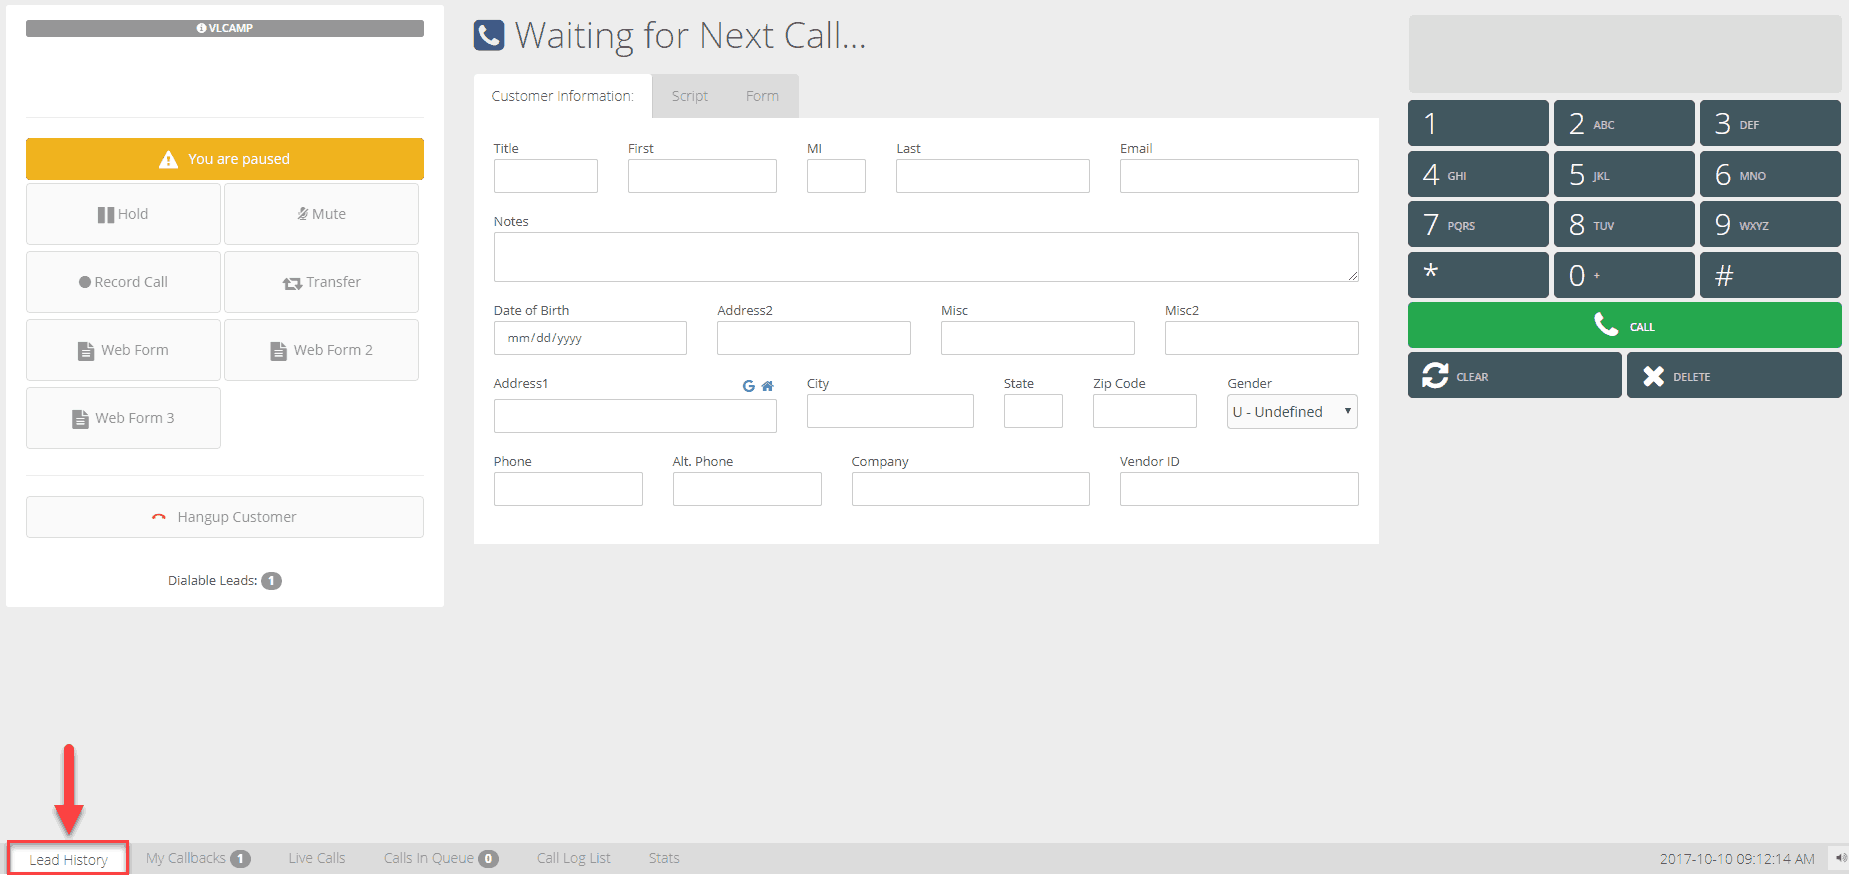Click the Address2 input field
Viewport: 1849px width, 875px height.
[x=814, y=338]
